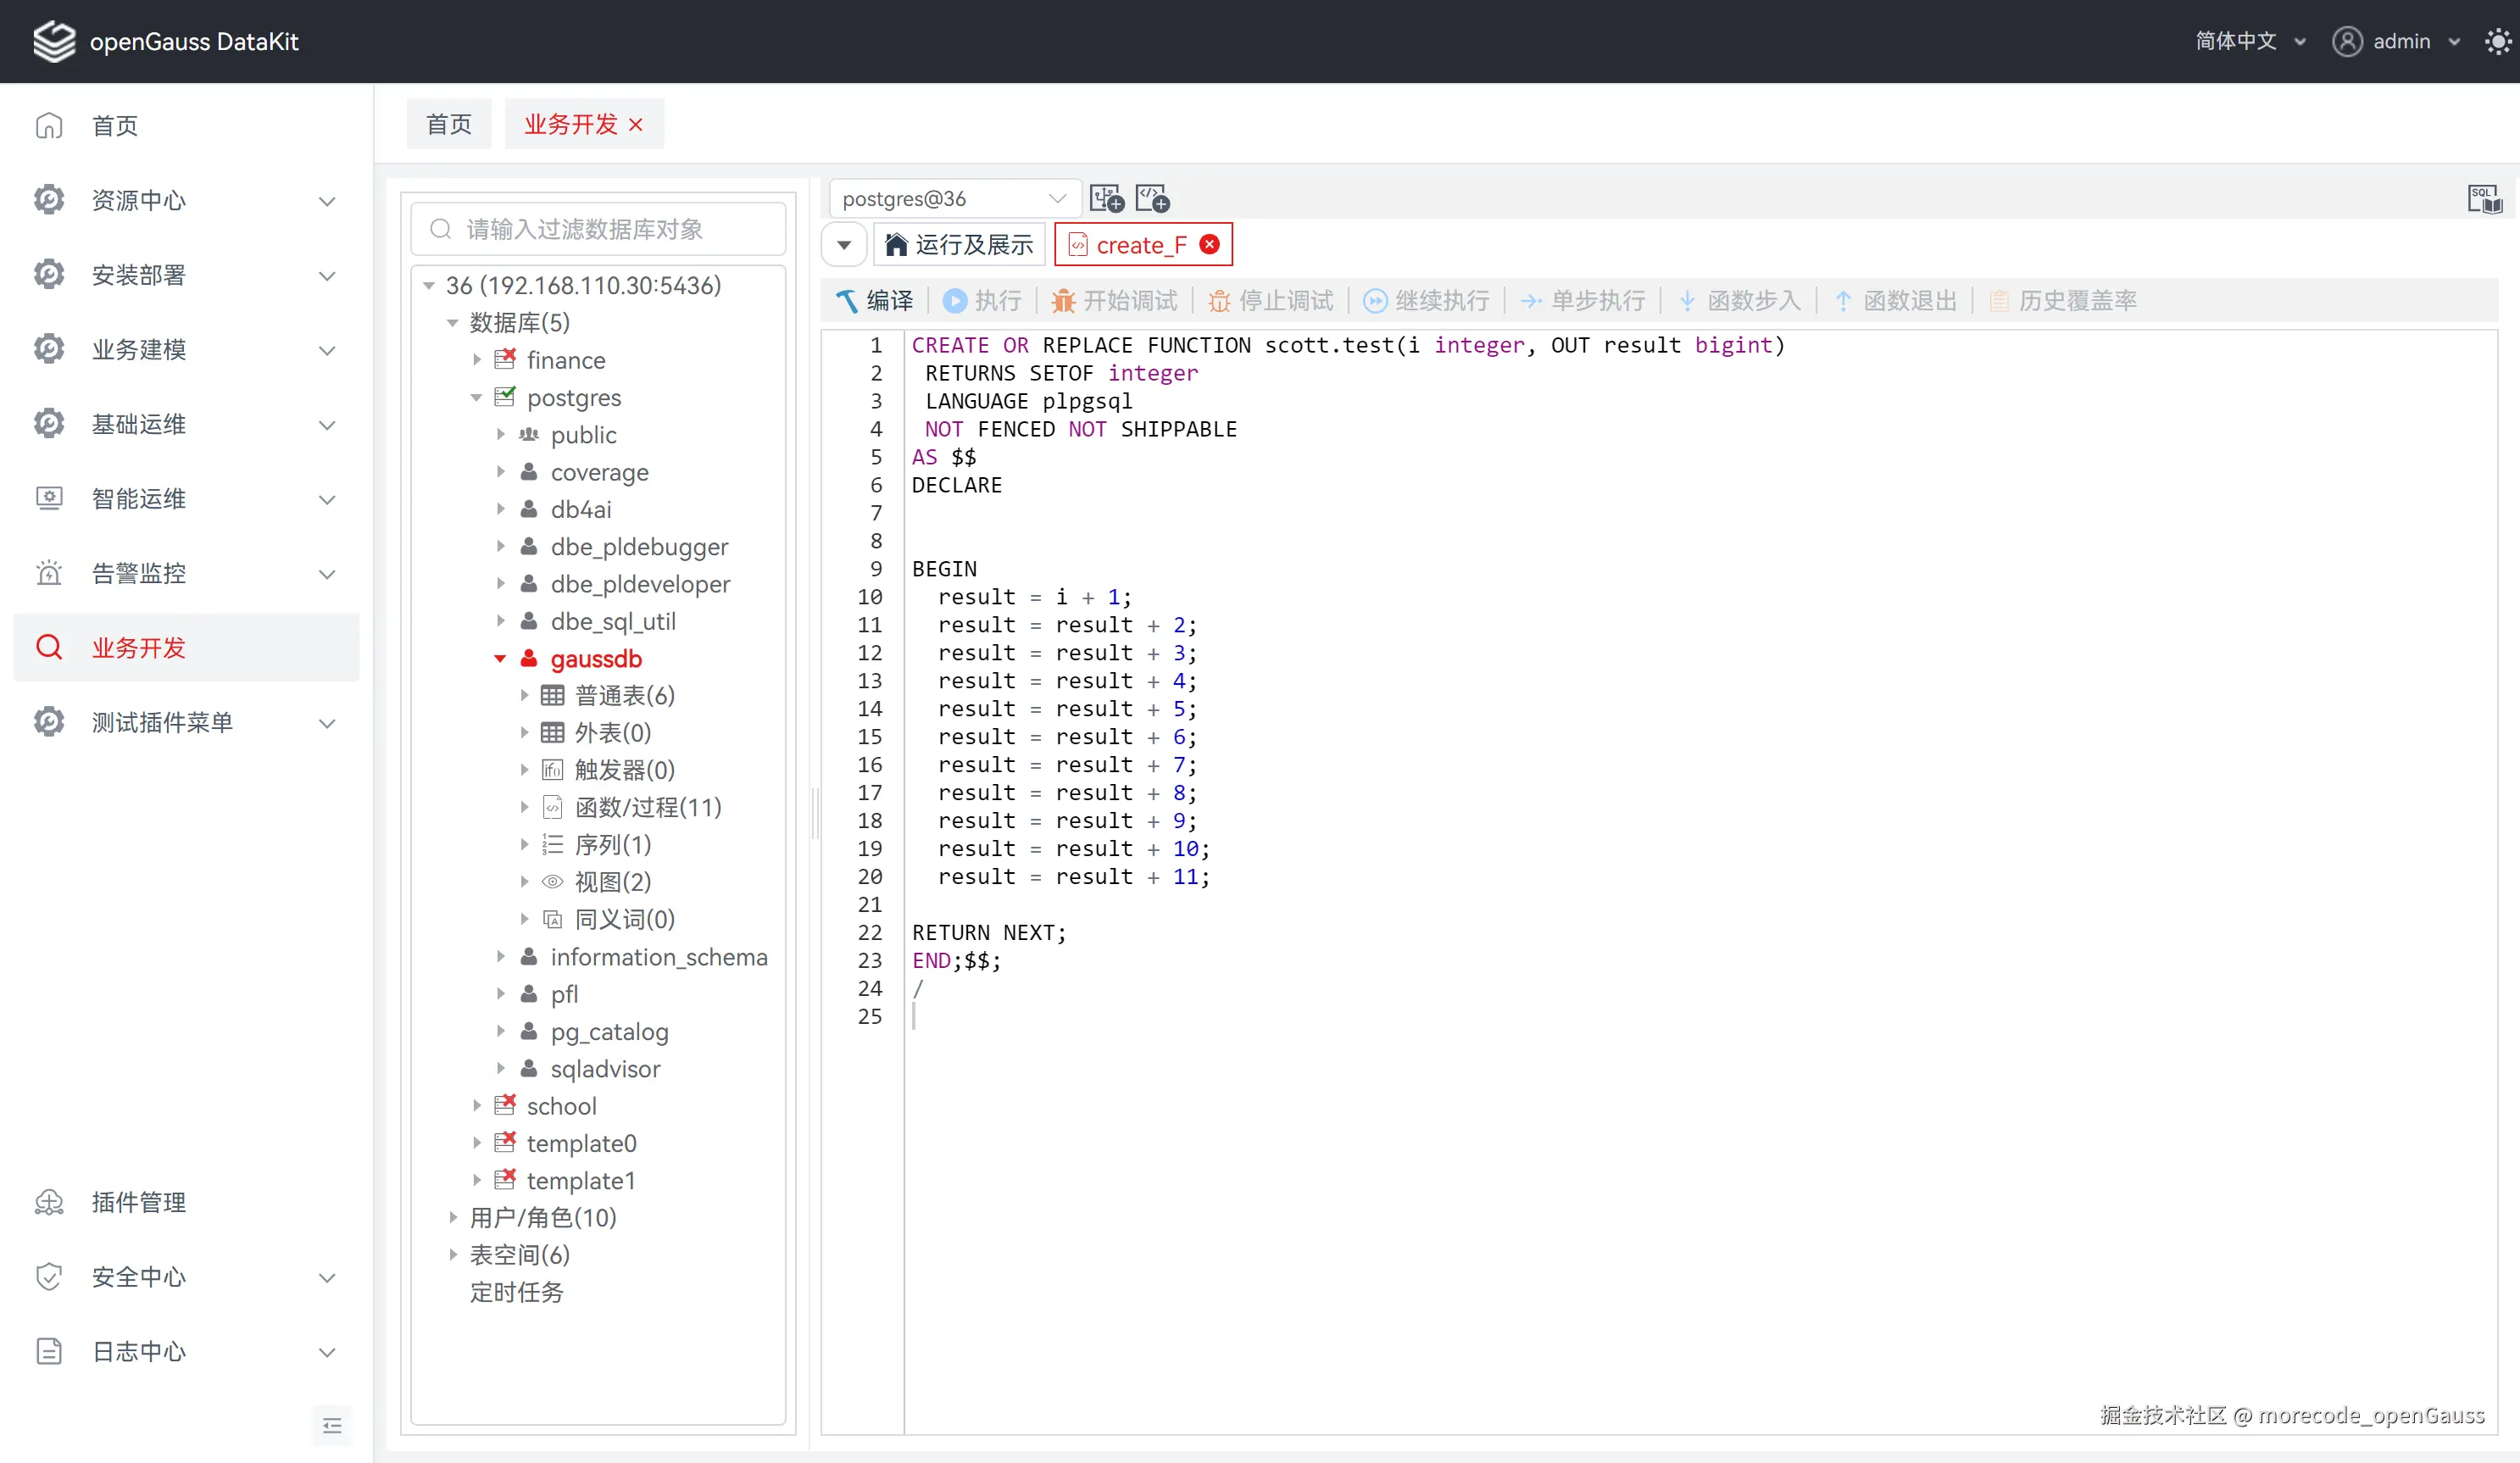The width and height of the screenshot is (2520, 1463).
Task: Open the editor tab list dropdown arrow
Action: (844, 245)
